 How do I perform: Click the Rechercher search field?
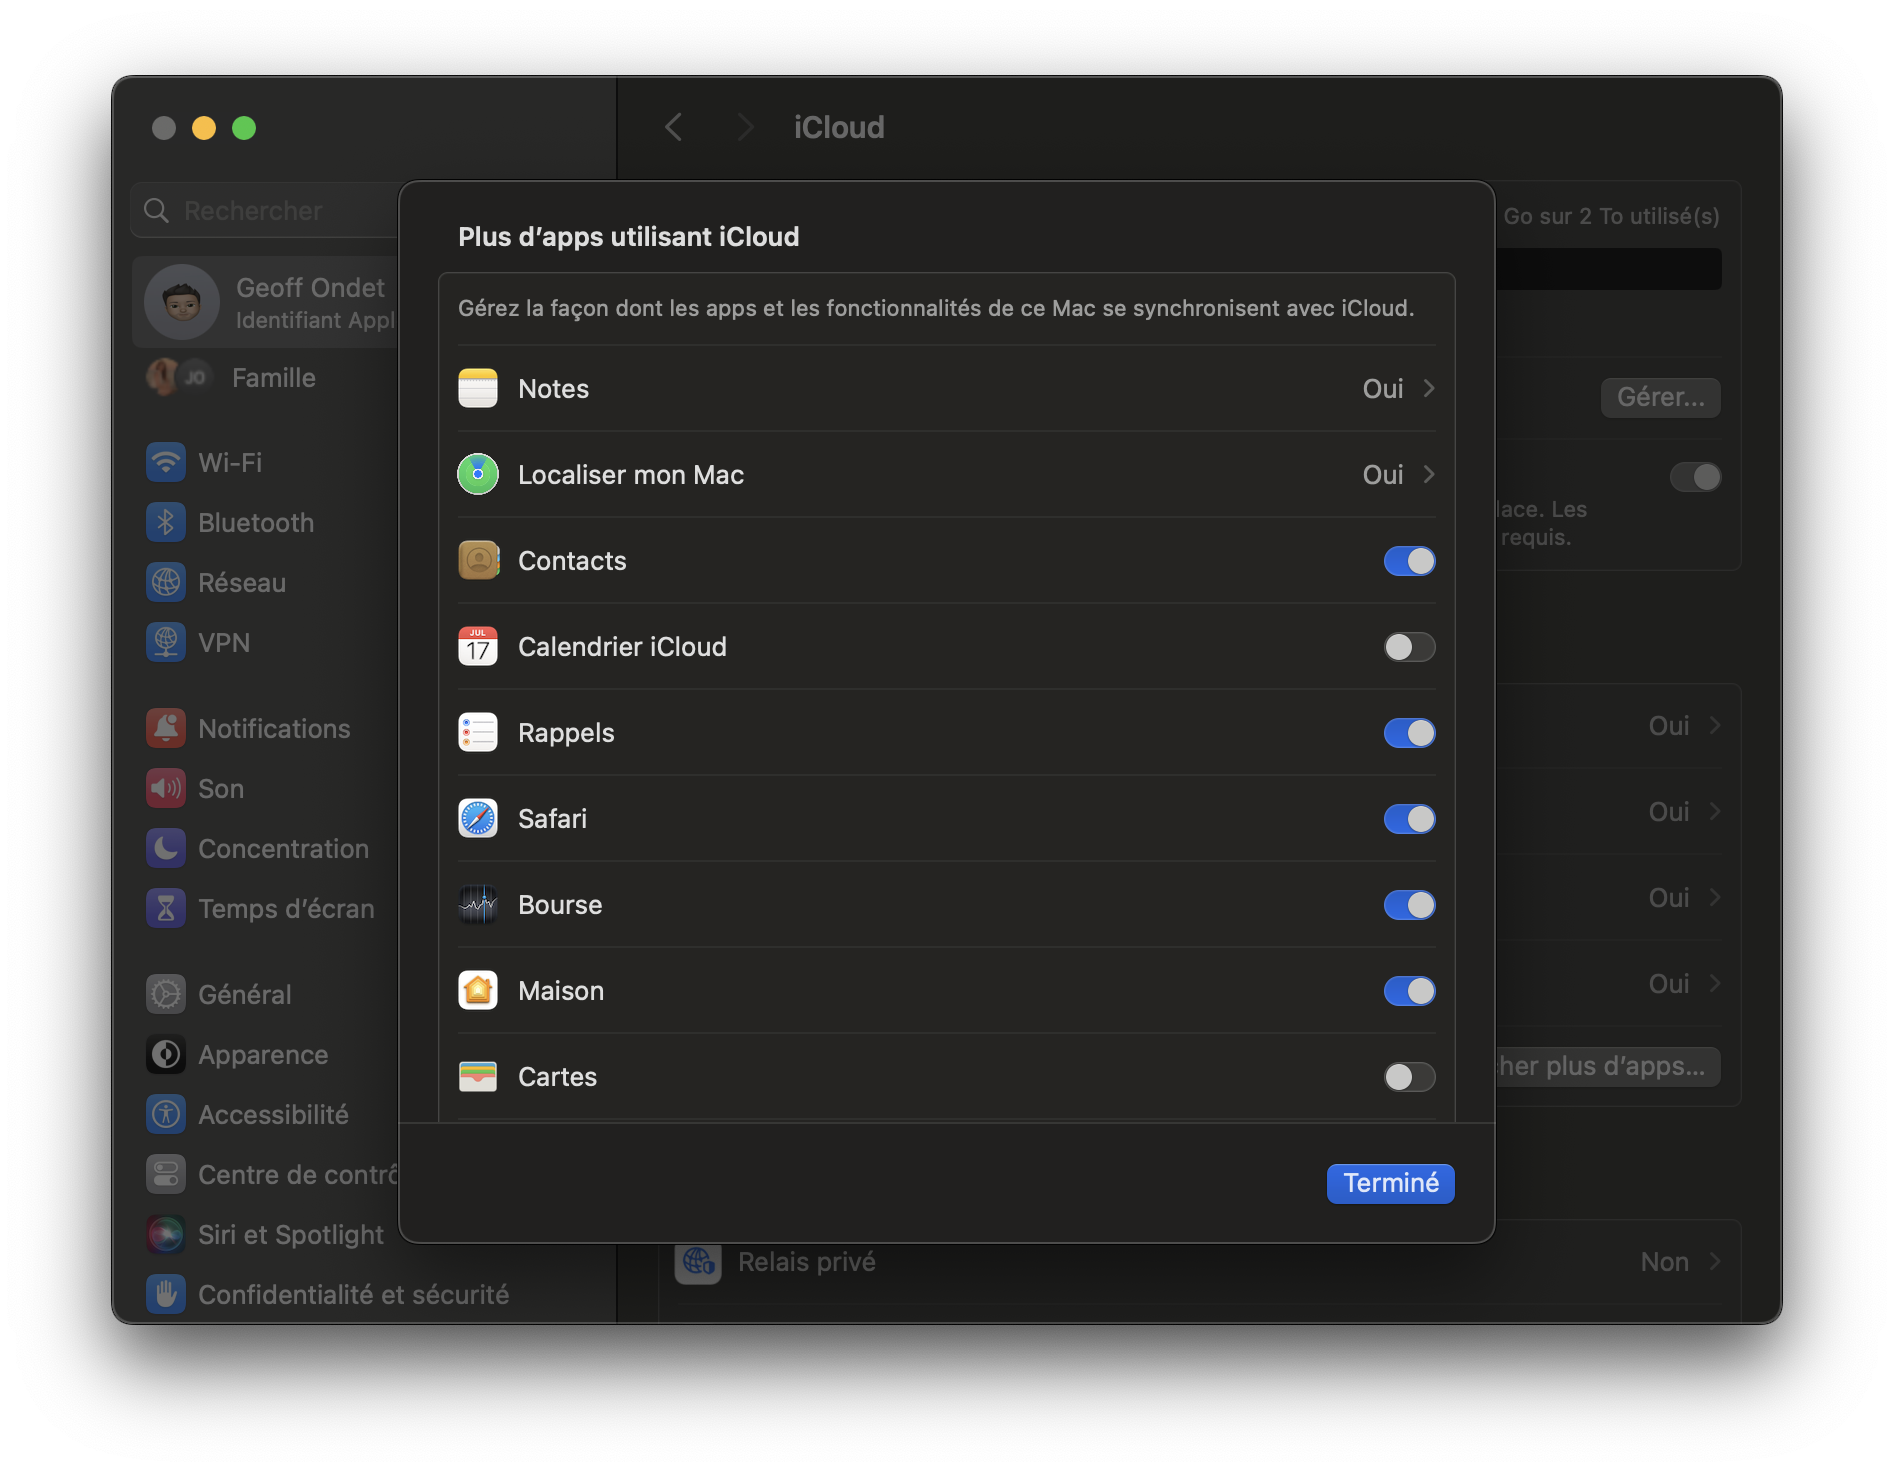click(x=265, y=211)
